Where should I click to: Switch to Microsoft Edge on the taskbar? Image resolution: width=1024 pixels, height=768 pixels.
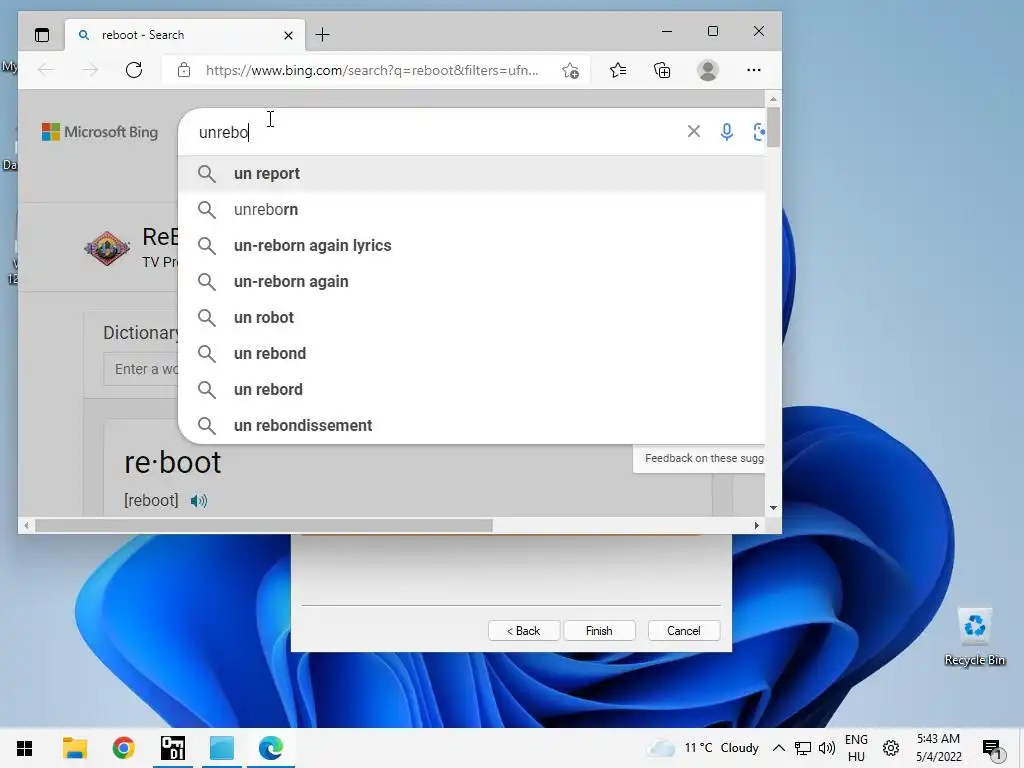coord(271,748)
